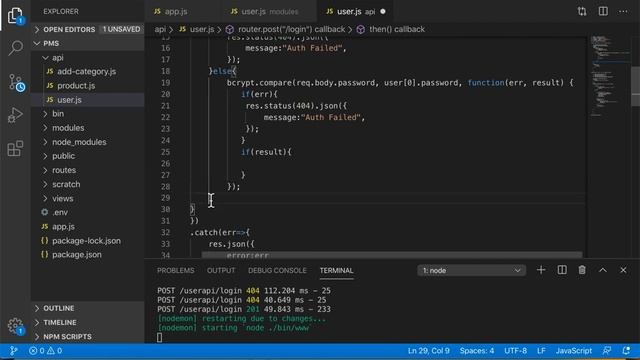The width and height of the screenshot is (640, 360).
Task: Change end of line via 'LF'
Action: click(541, 351)
